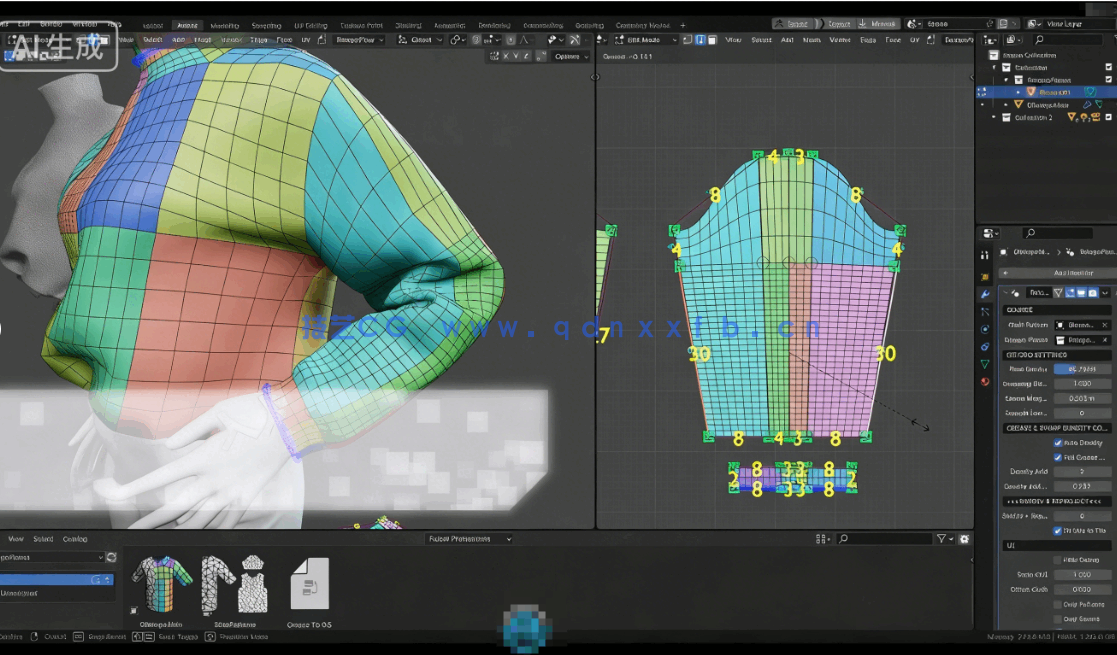Expand the Collection tree item in the Outliner

(994, 67)
